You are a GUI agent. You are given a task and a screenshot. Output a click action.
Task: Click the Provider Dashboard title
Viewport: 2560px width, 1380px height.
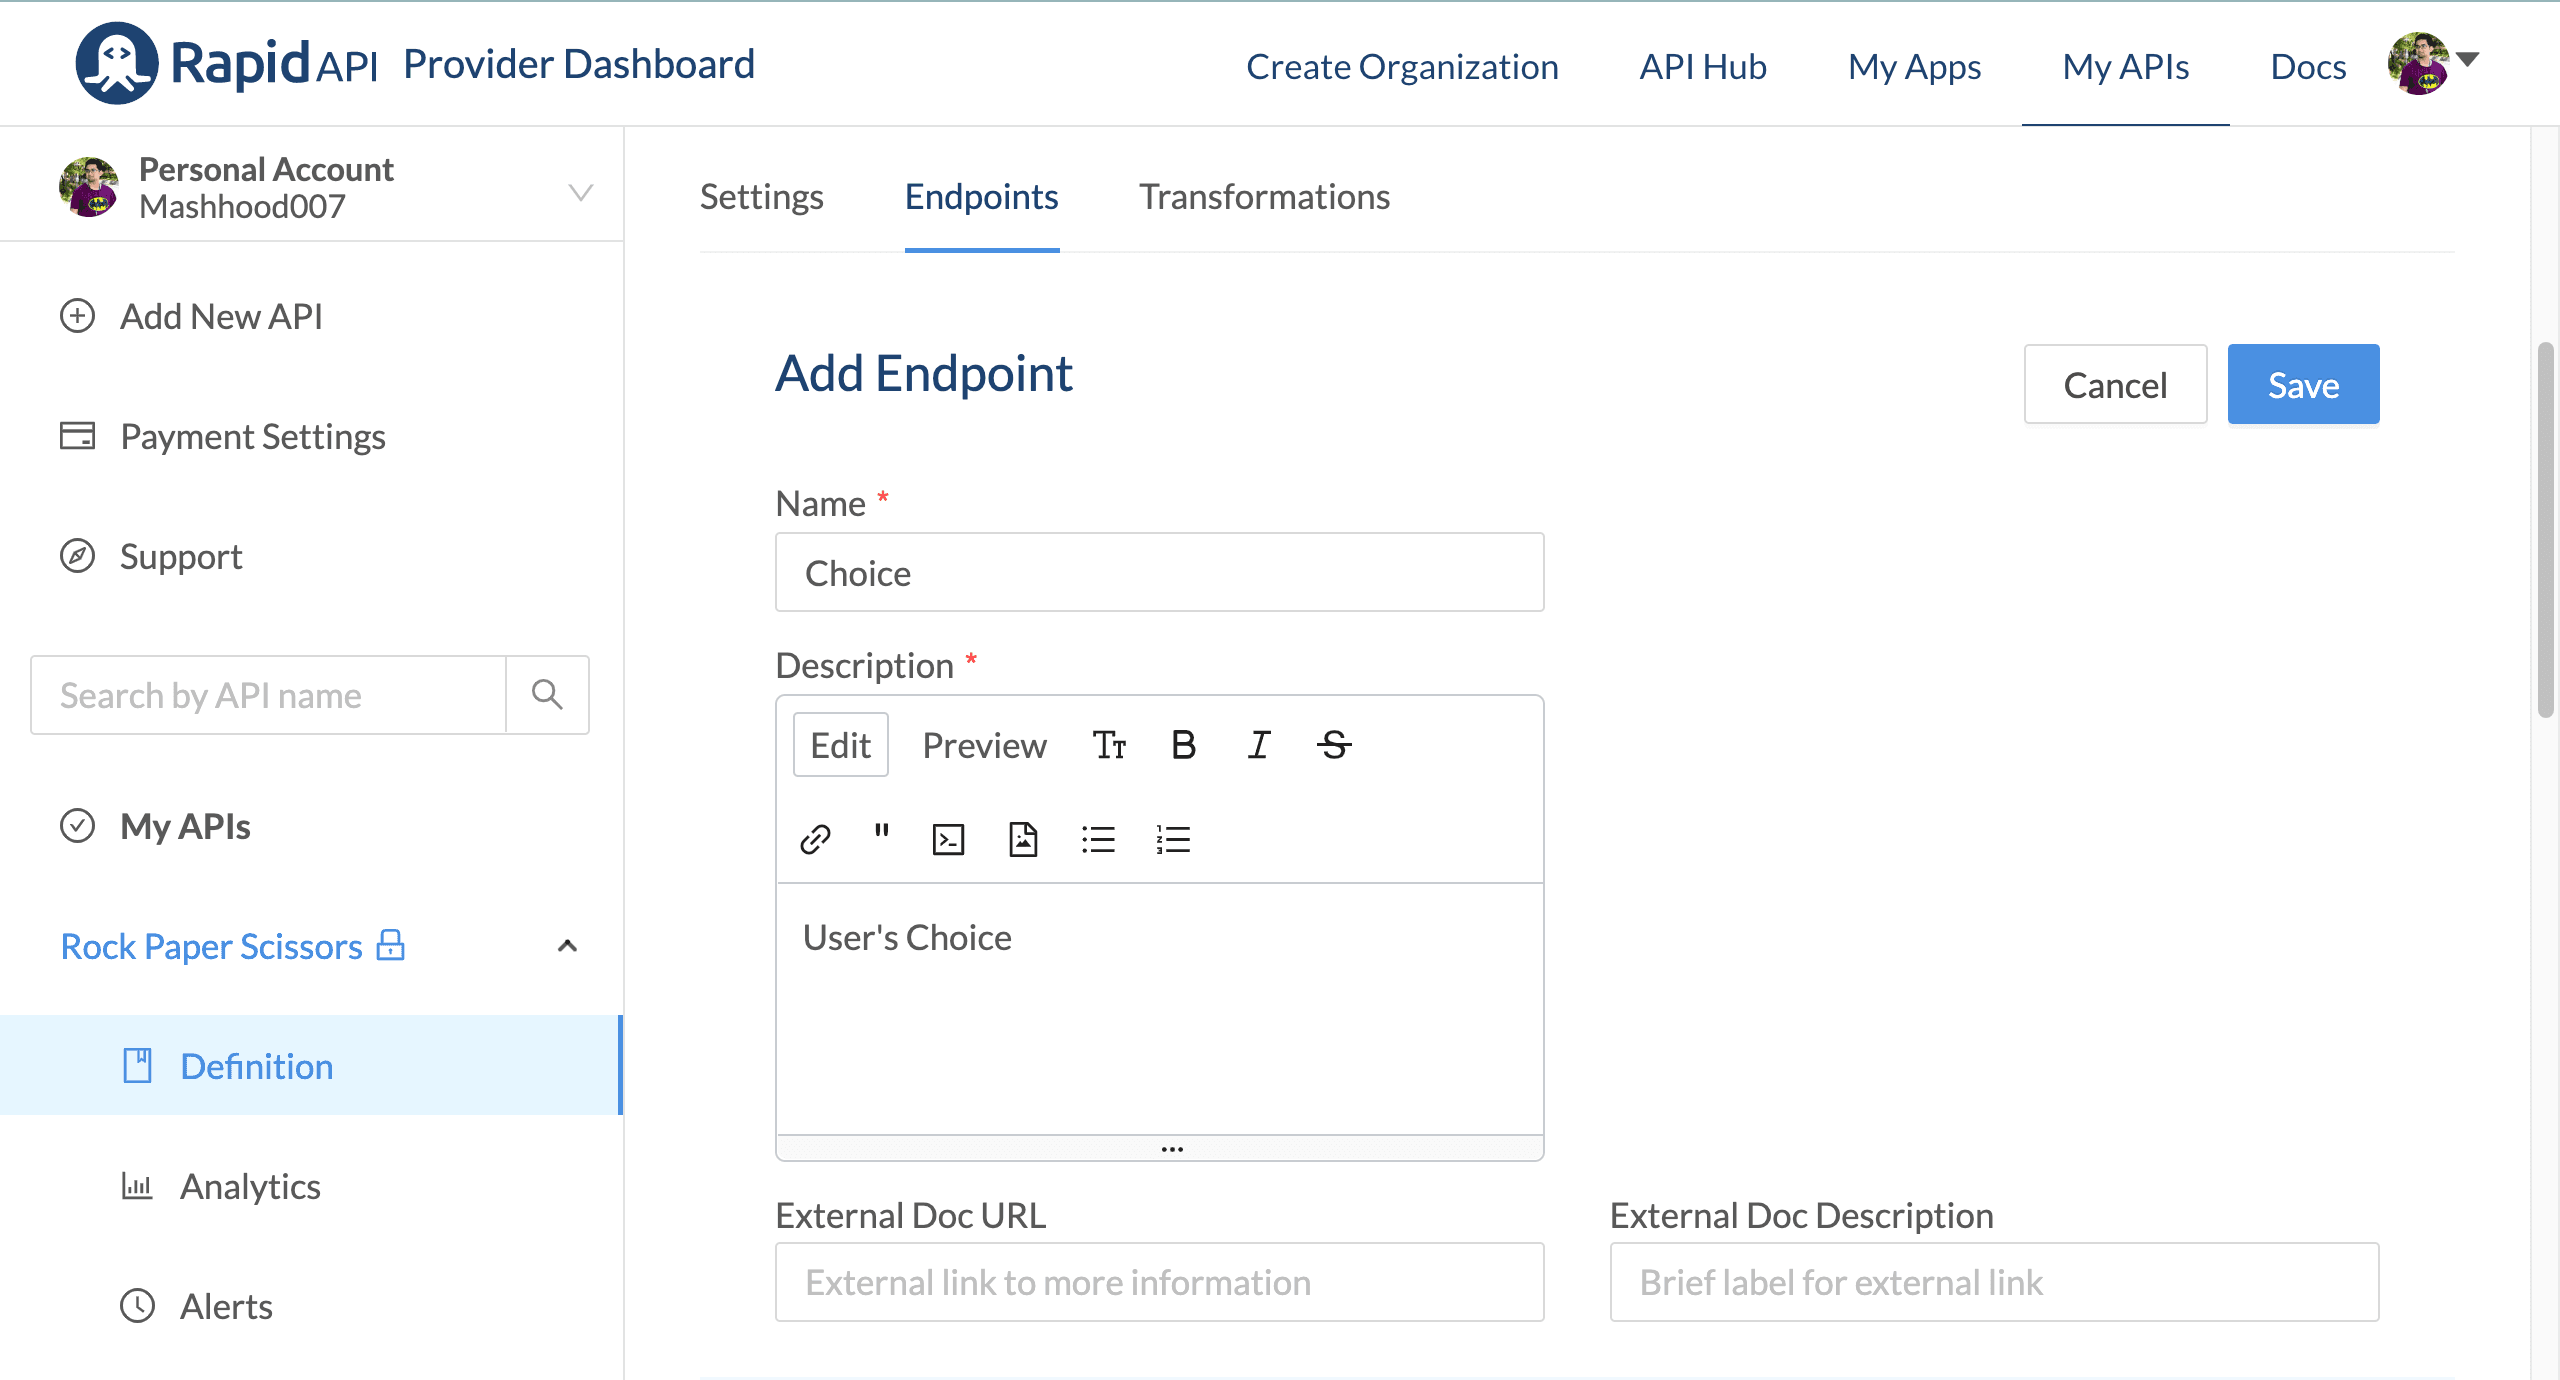click(579, 64)
